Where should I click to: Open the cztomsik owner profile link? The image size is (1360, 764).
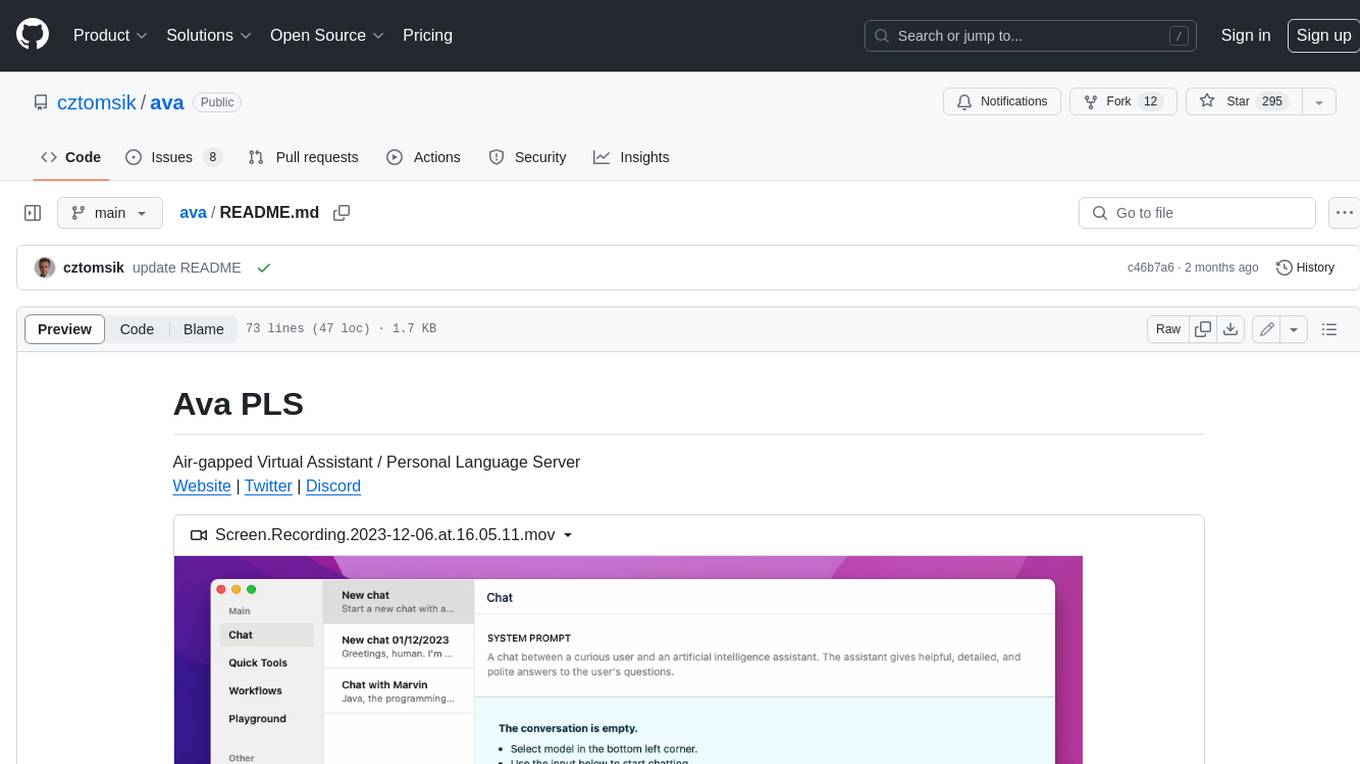coord(97,102)
